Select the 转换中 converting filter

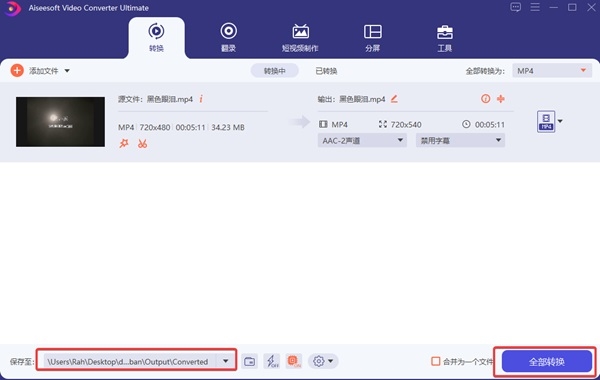click(x=274, y=71)
